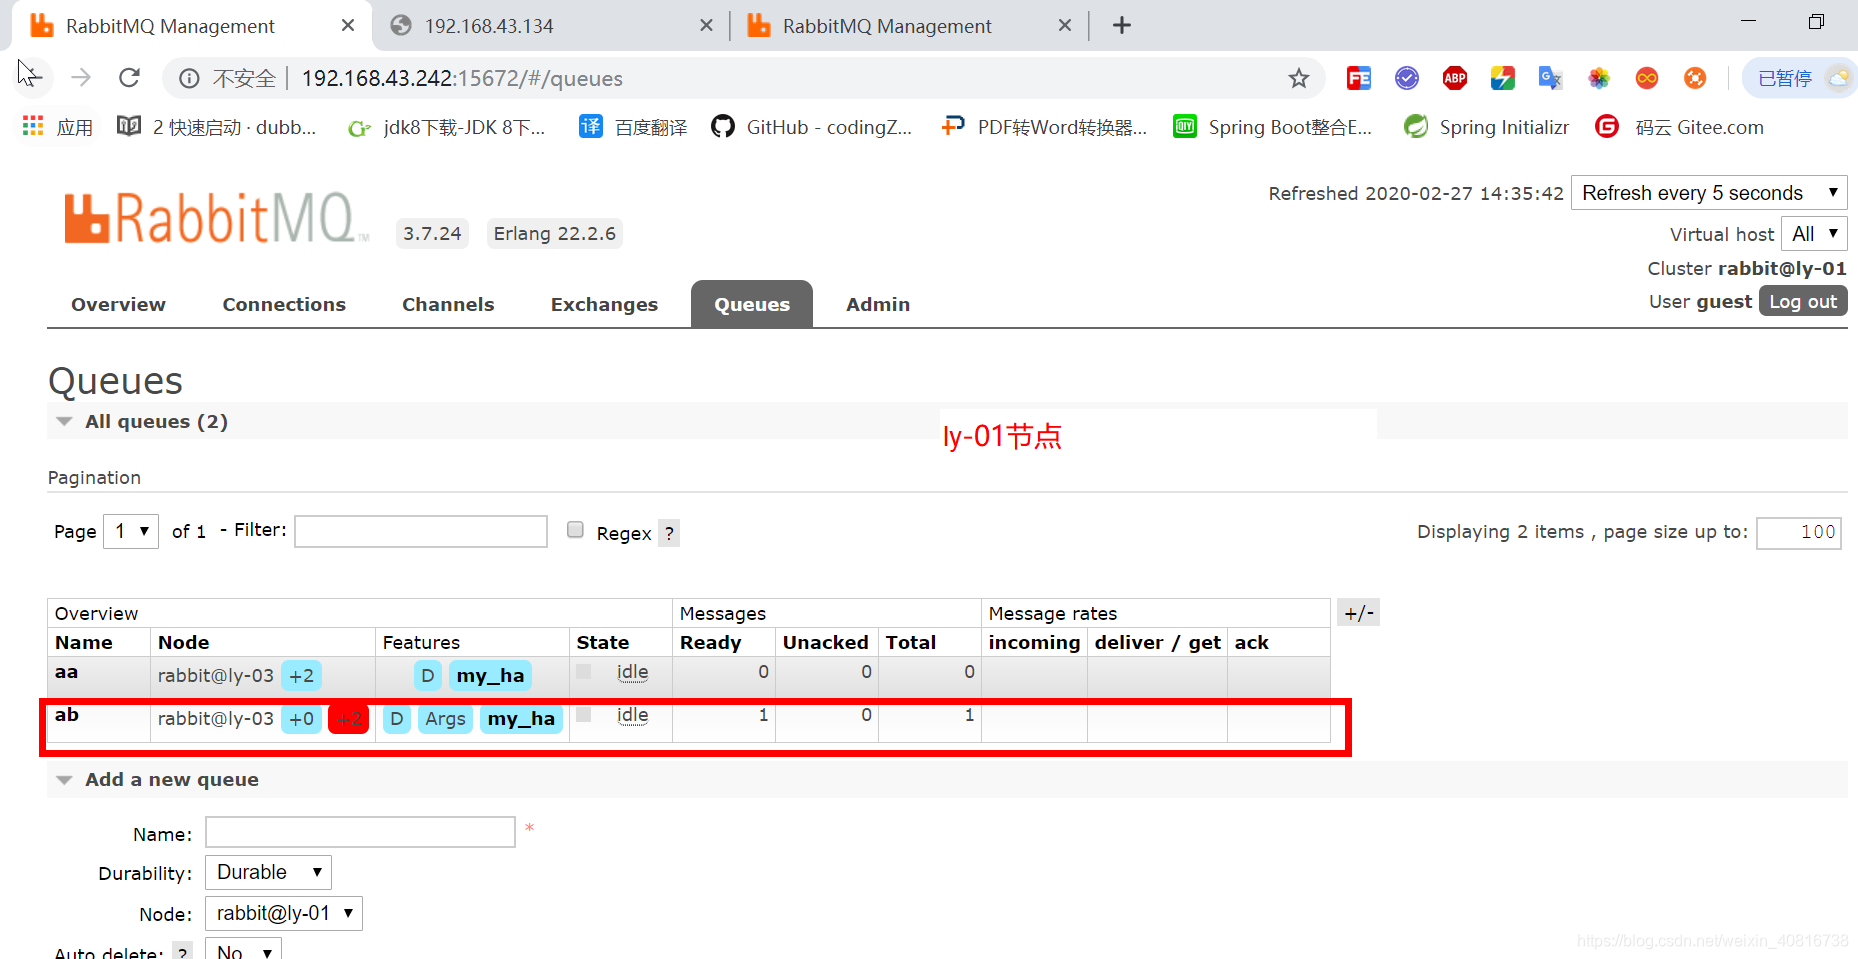Sort by the Node column header
Viewport: 1858px width, 959px height.
(x=184, y=642)
